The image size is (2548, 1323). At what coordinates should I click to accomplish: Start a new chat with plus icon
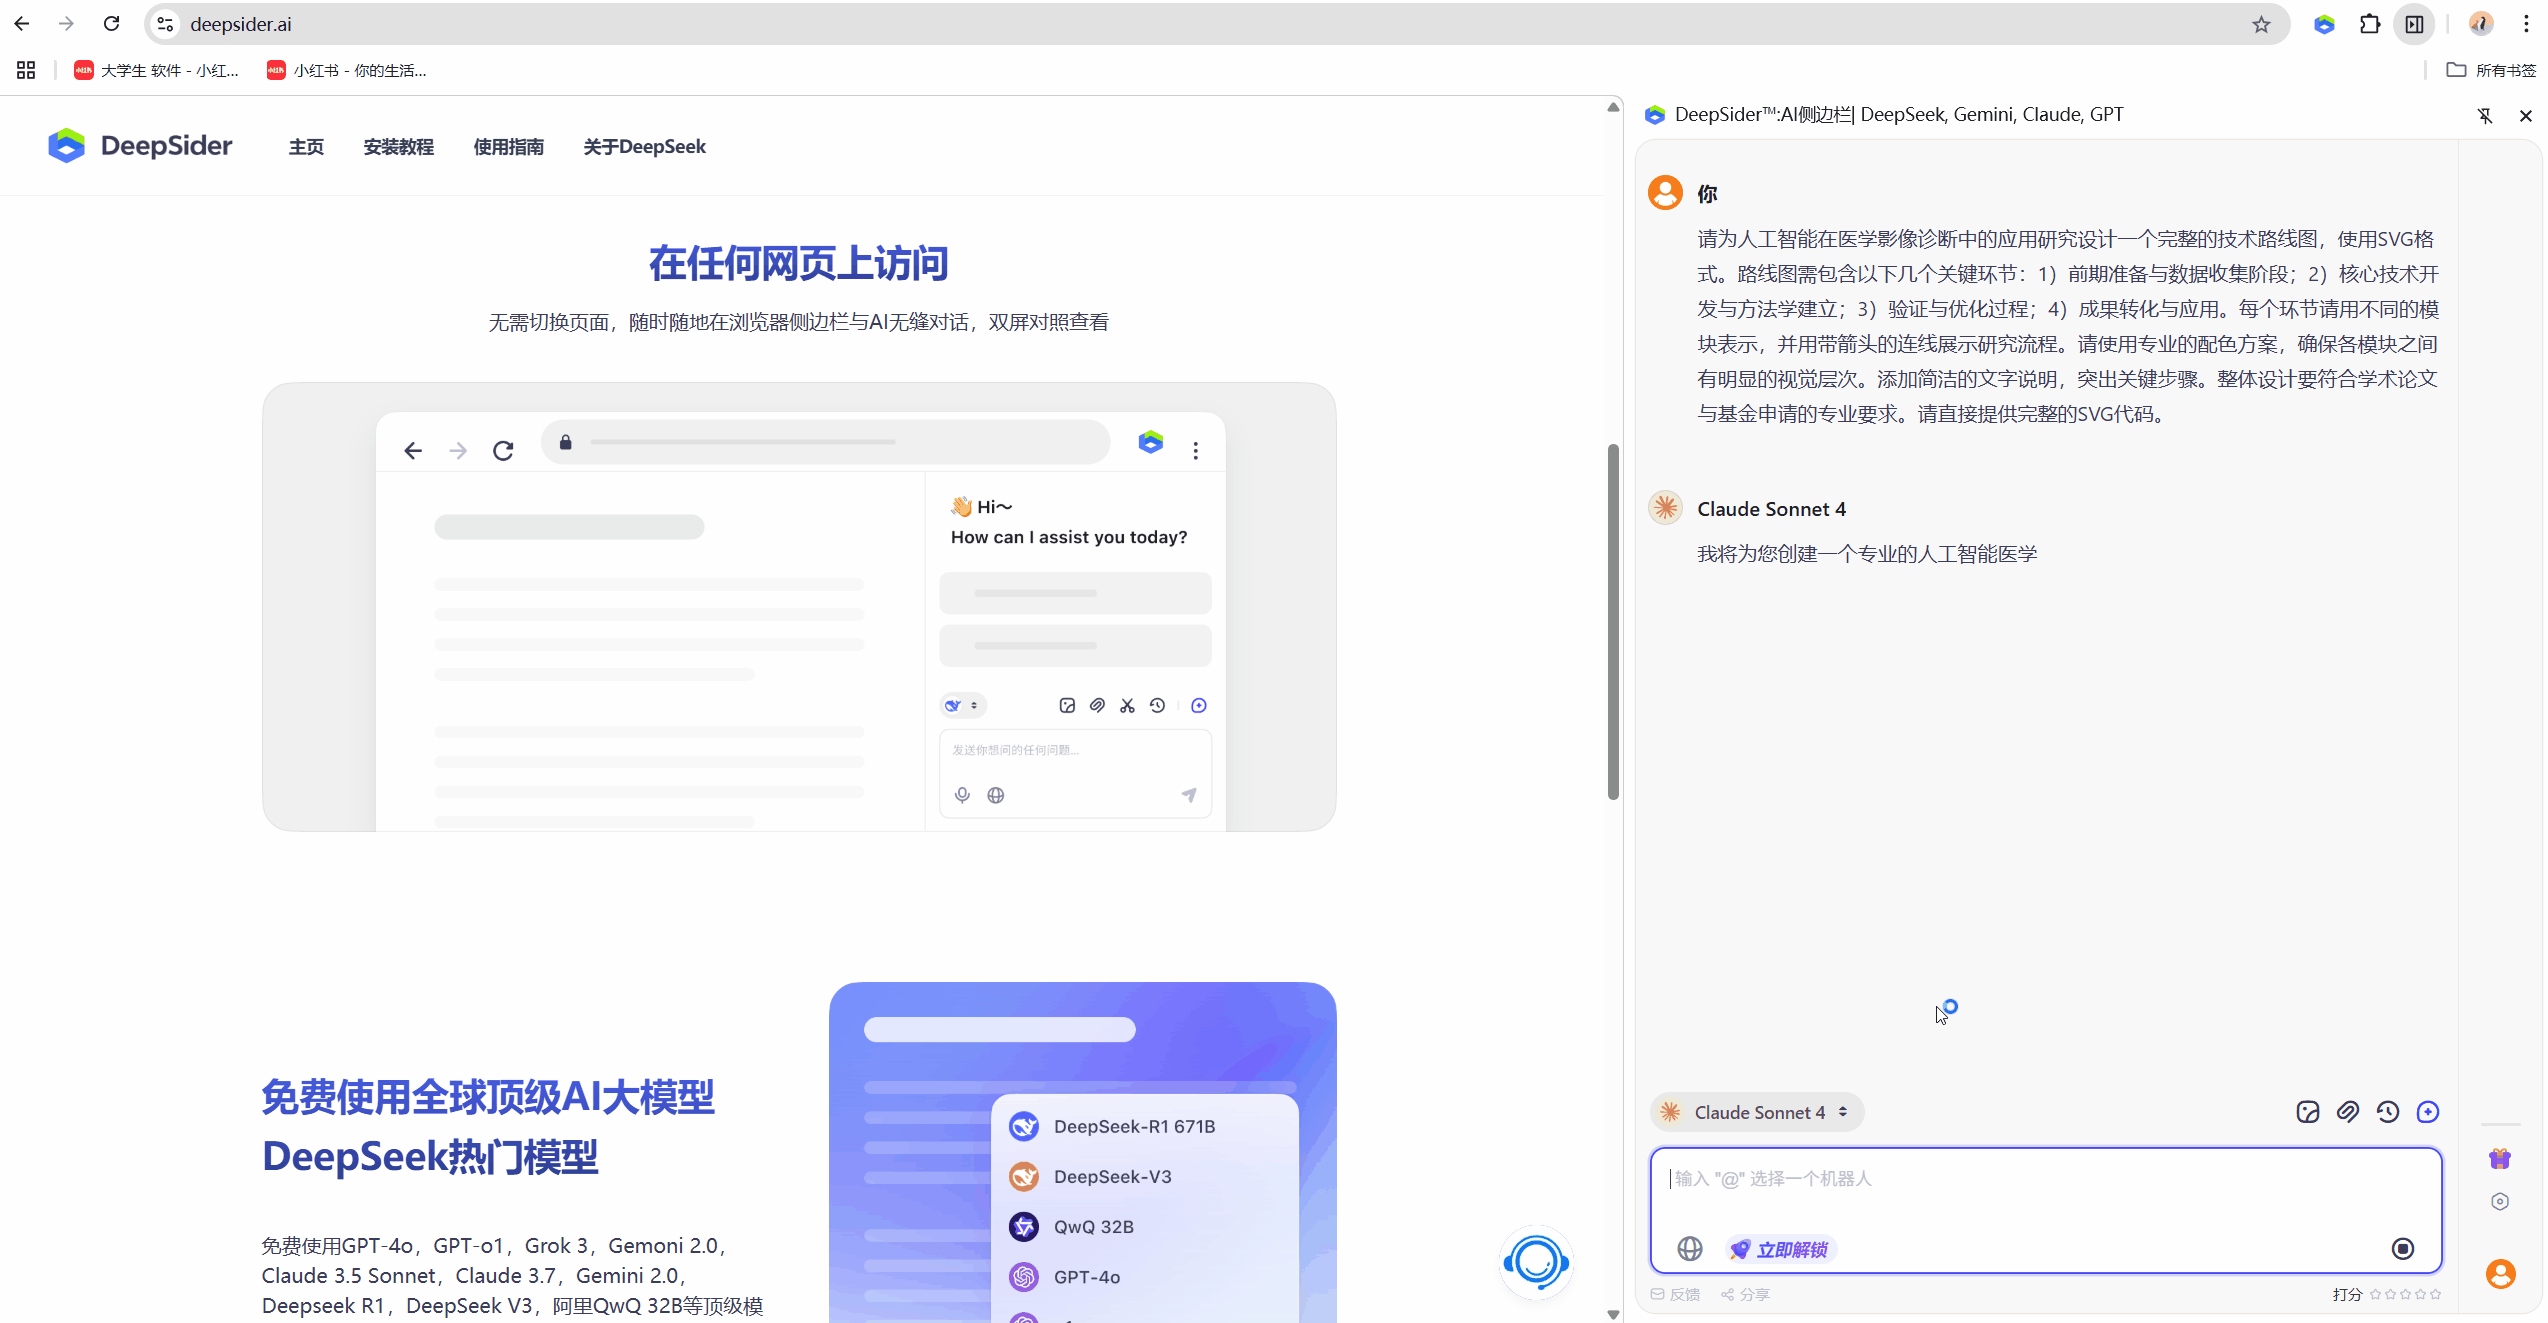click(x=2428, y=1112)
